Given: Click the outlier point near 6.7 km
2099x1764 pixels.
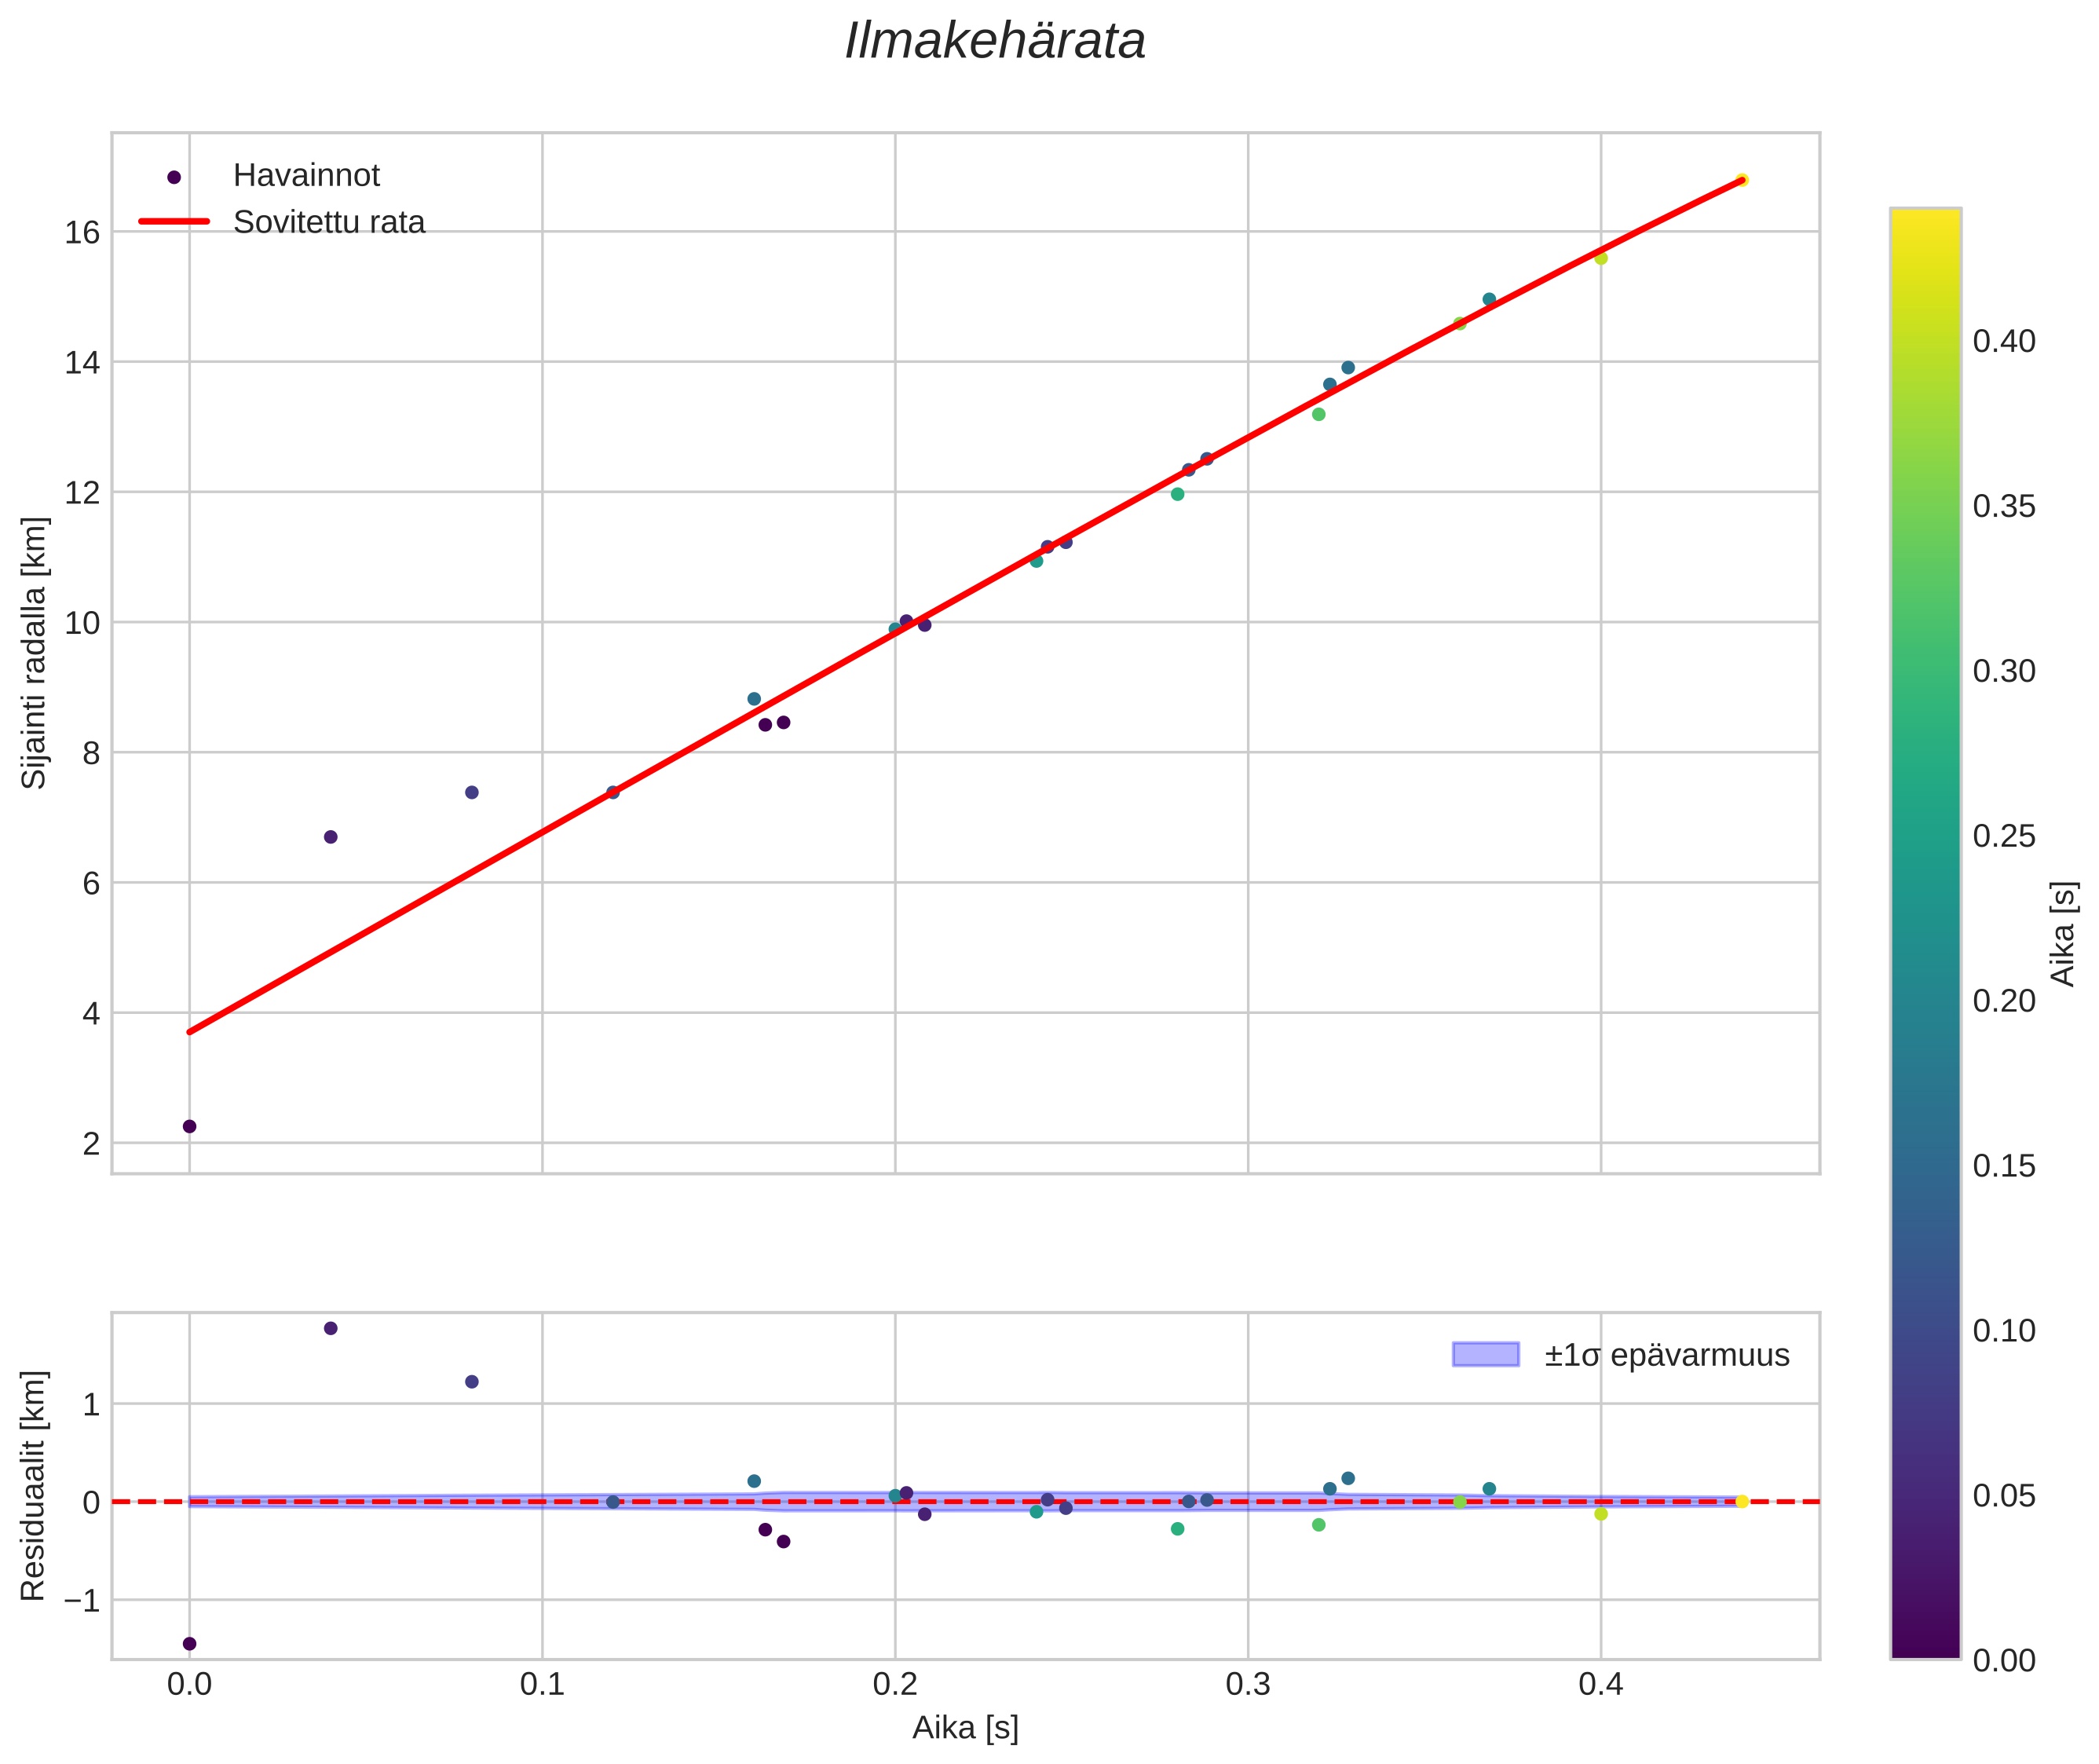Looking at the screenshot, I should (x=331, y=837).
